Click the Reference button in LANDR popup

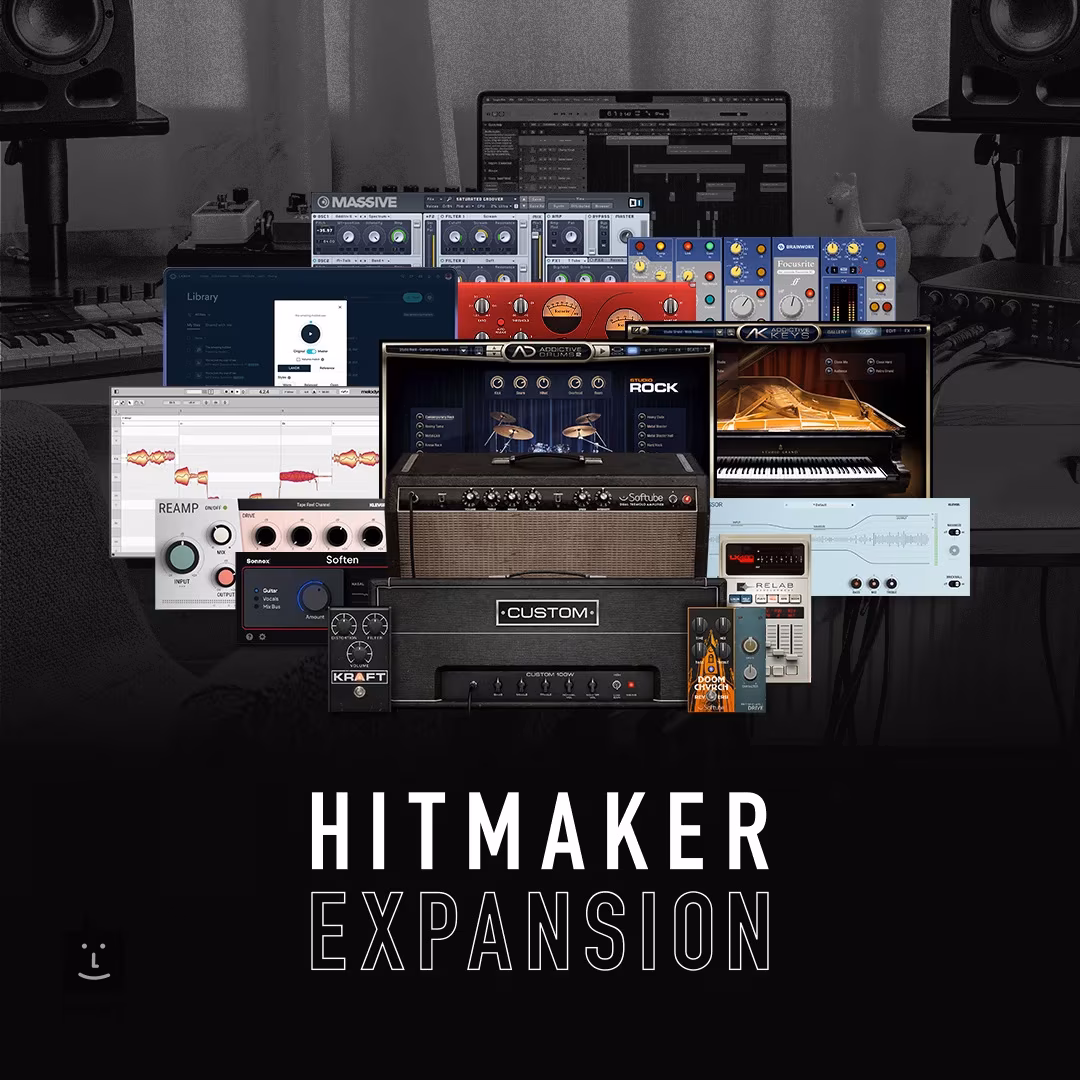[x=326, y=368]
